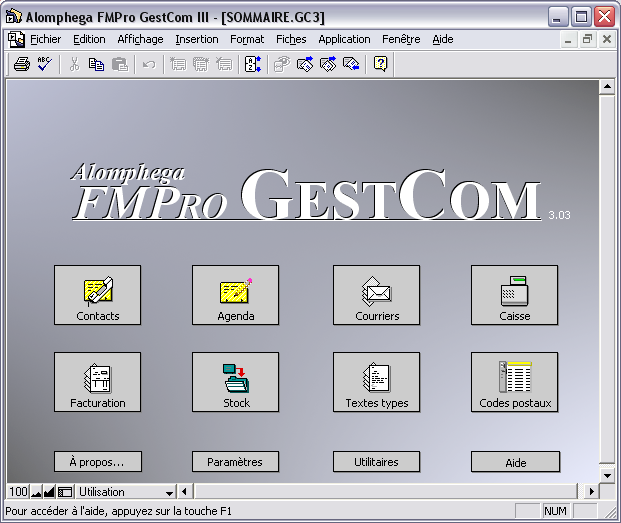The height and width of the screenshot is (523, 621).
Task: Click the zoom out small mountains icon
Action: coord(36,492)
